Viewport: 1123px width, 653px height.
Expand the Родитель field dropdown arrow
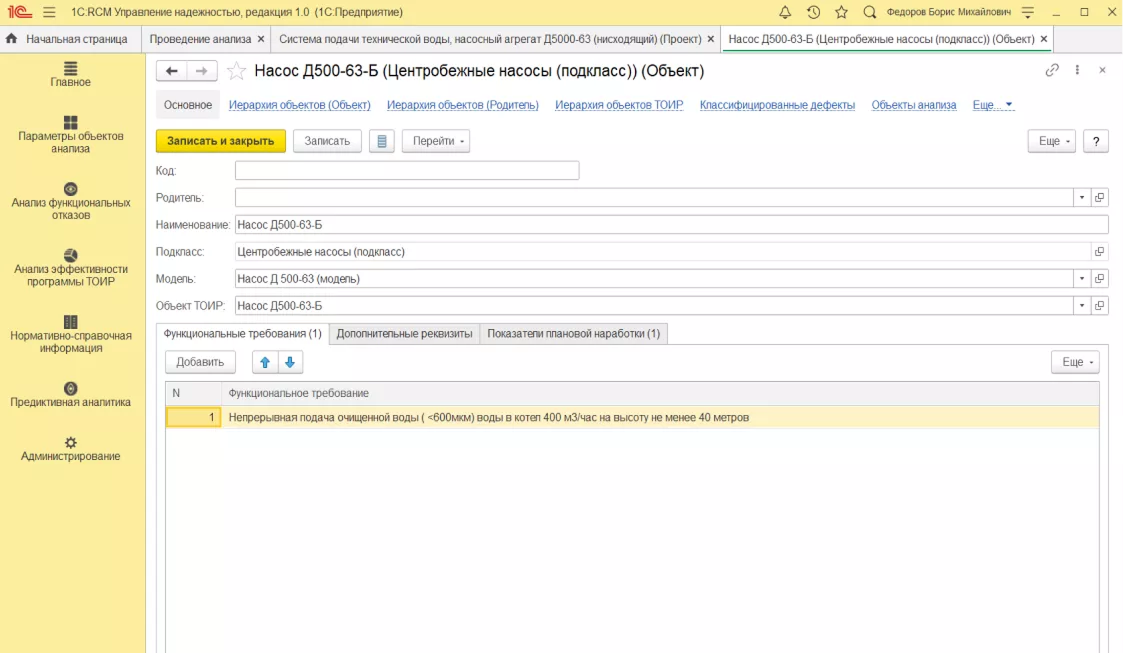tap(1081, 198)
